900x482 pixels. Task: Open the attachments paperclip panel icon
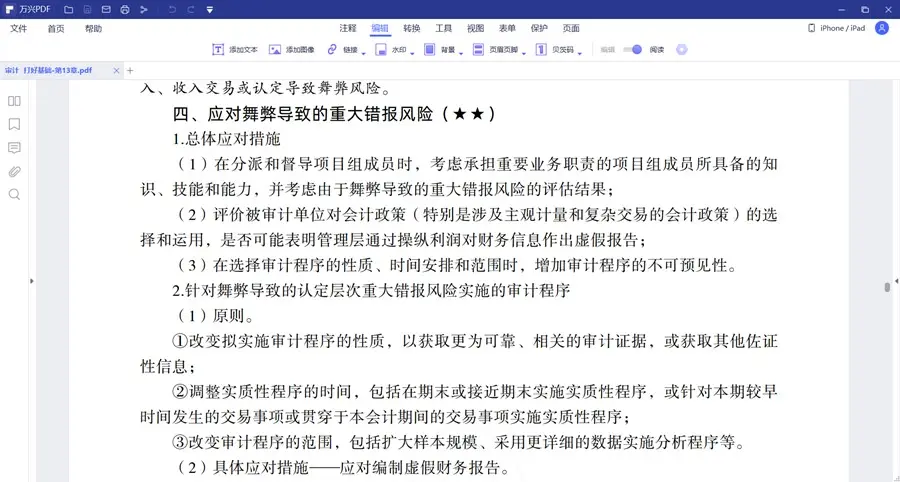(14, 171)
